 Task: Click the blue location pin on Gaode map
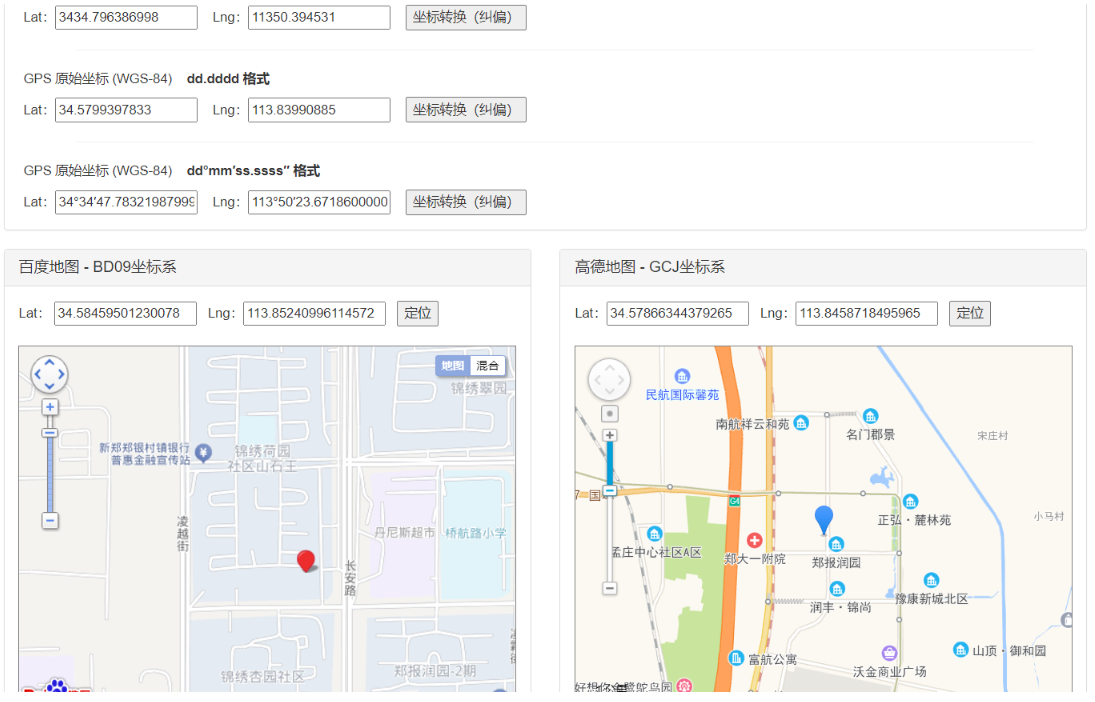[x=823, y=519]
